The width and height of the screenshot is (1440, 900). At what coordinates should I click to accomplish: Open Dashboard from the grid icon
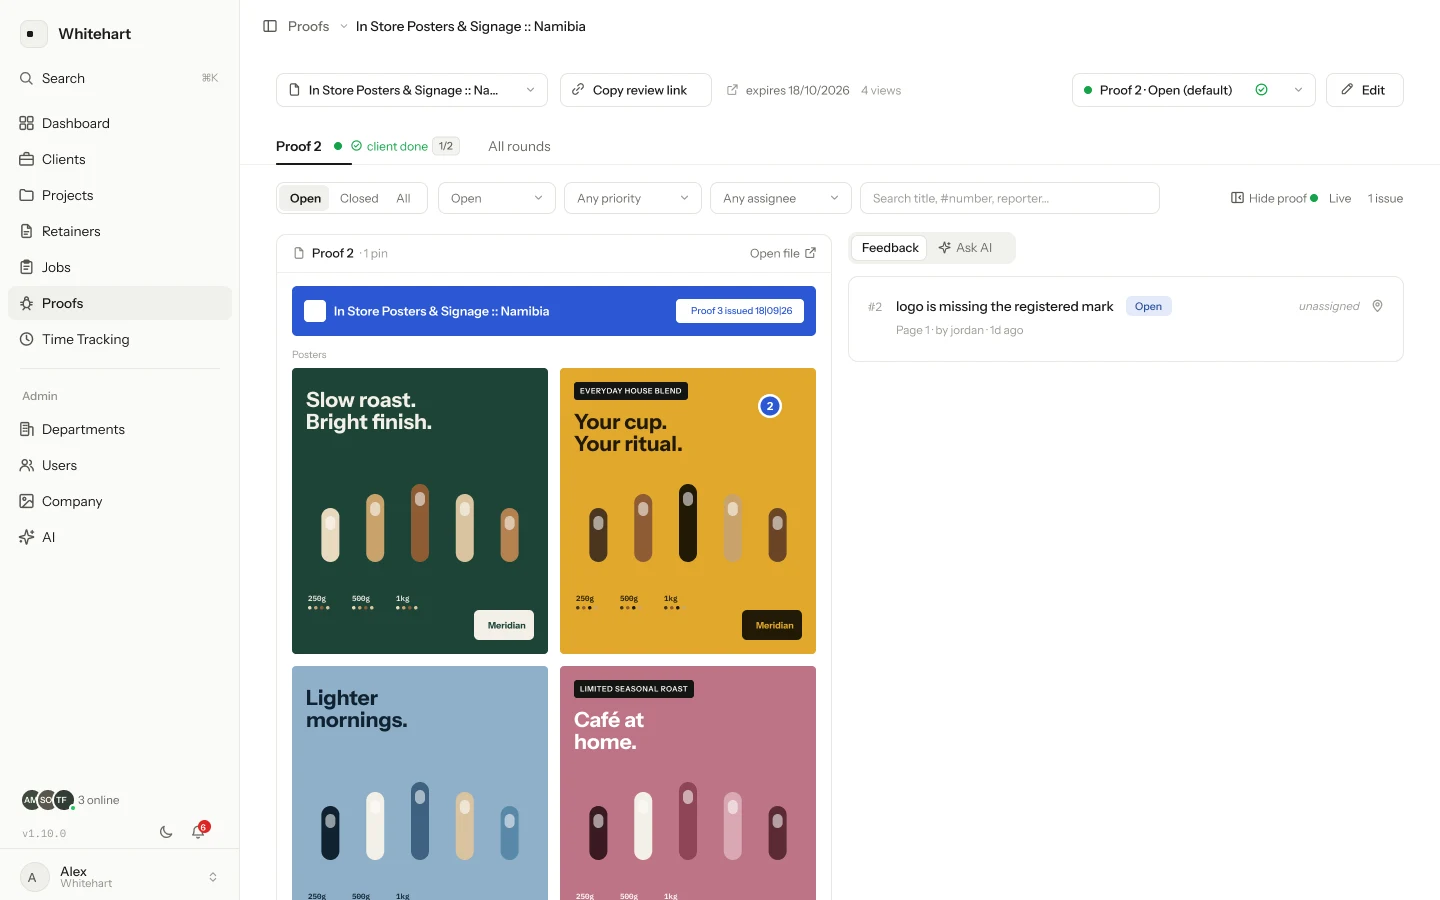click(x=27, y=123)
